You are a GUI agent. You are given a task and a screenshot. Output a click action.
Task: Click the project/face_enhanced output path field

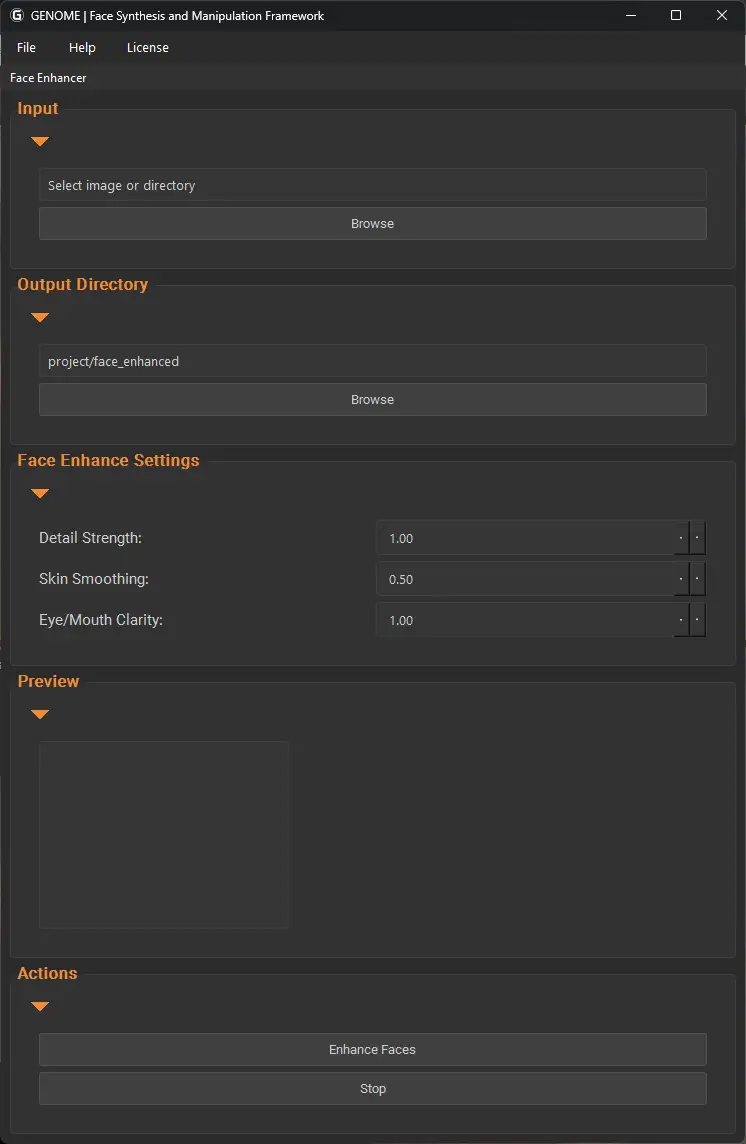coord(372,361)
